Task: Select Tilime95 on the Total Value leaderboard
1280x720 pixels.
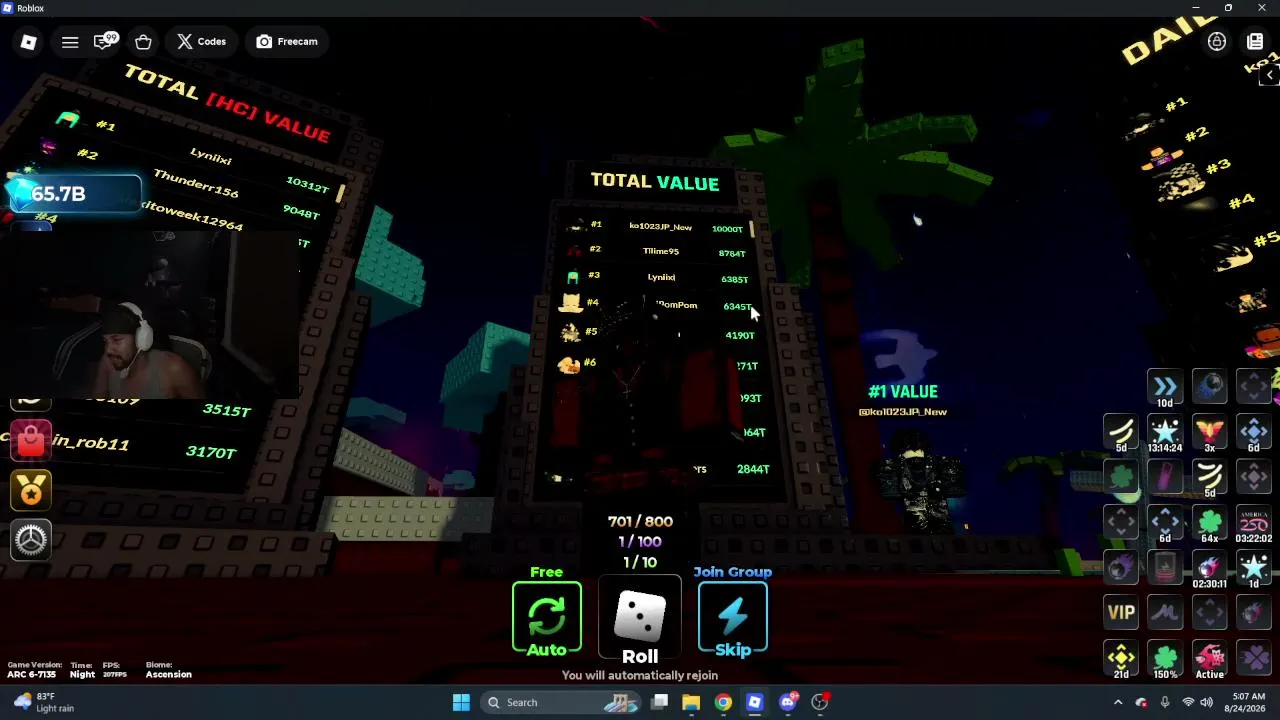Action: [x=661, y=252]
